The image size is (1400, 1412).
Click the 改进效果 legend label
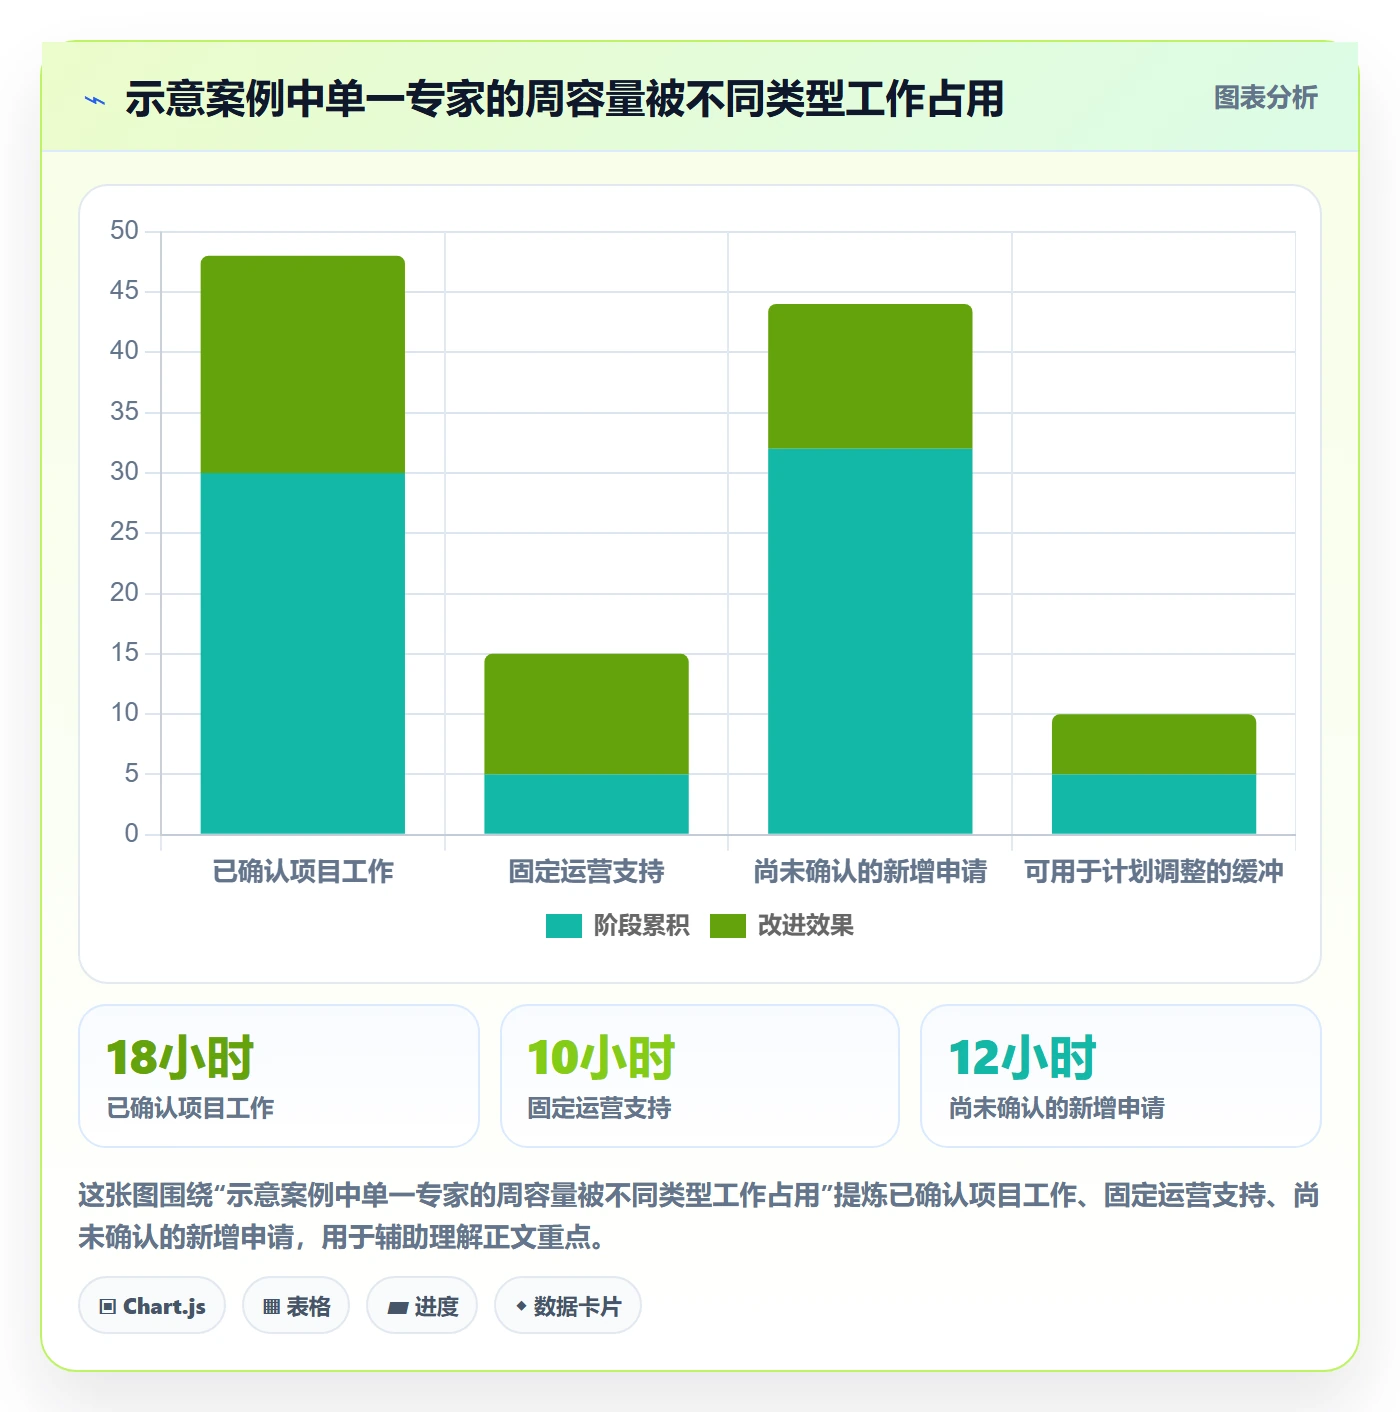(805, 926)
